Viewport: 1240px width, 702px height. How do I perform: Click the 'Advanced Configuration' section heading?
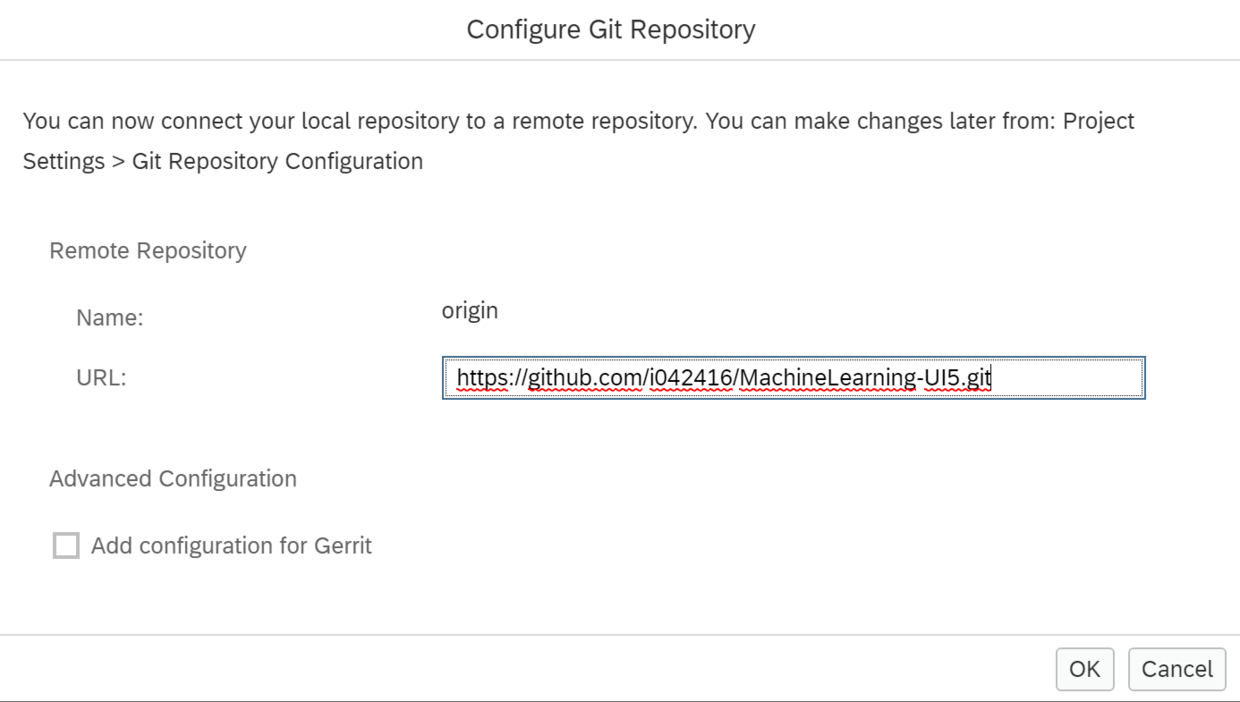click(x=173, y=479)
